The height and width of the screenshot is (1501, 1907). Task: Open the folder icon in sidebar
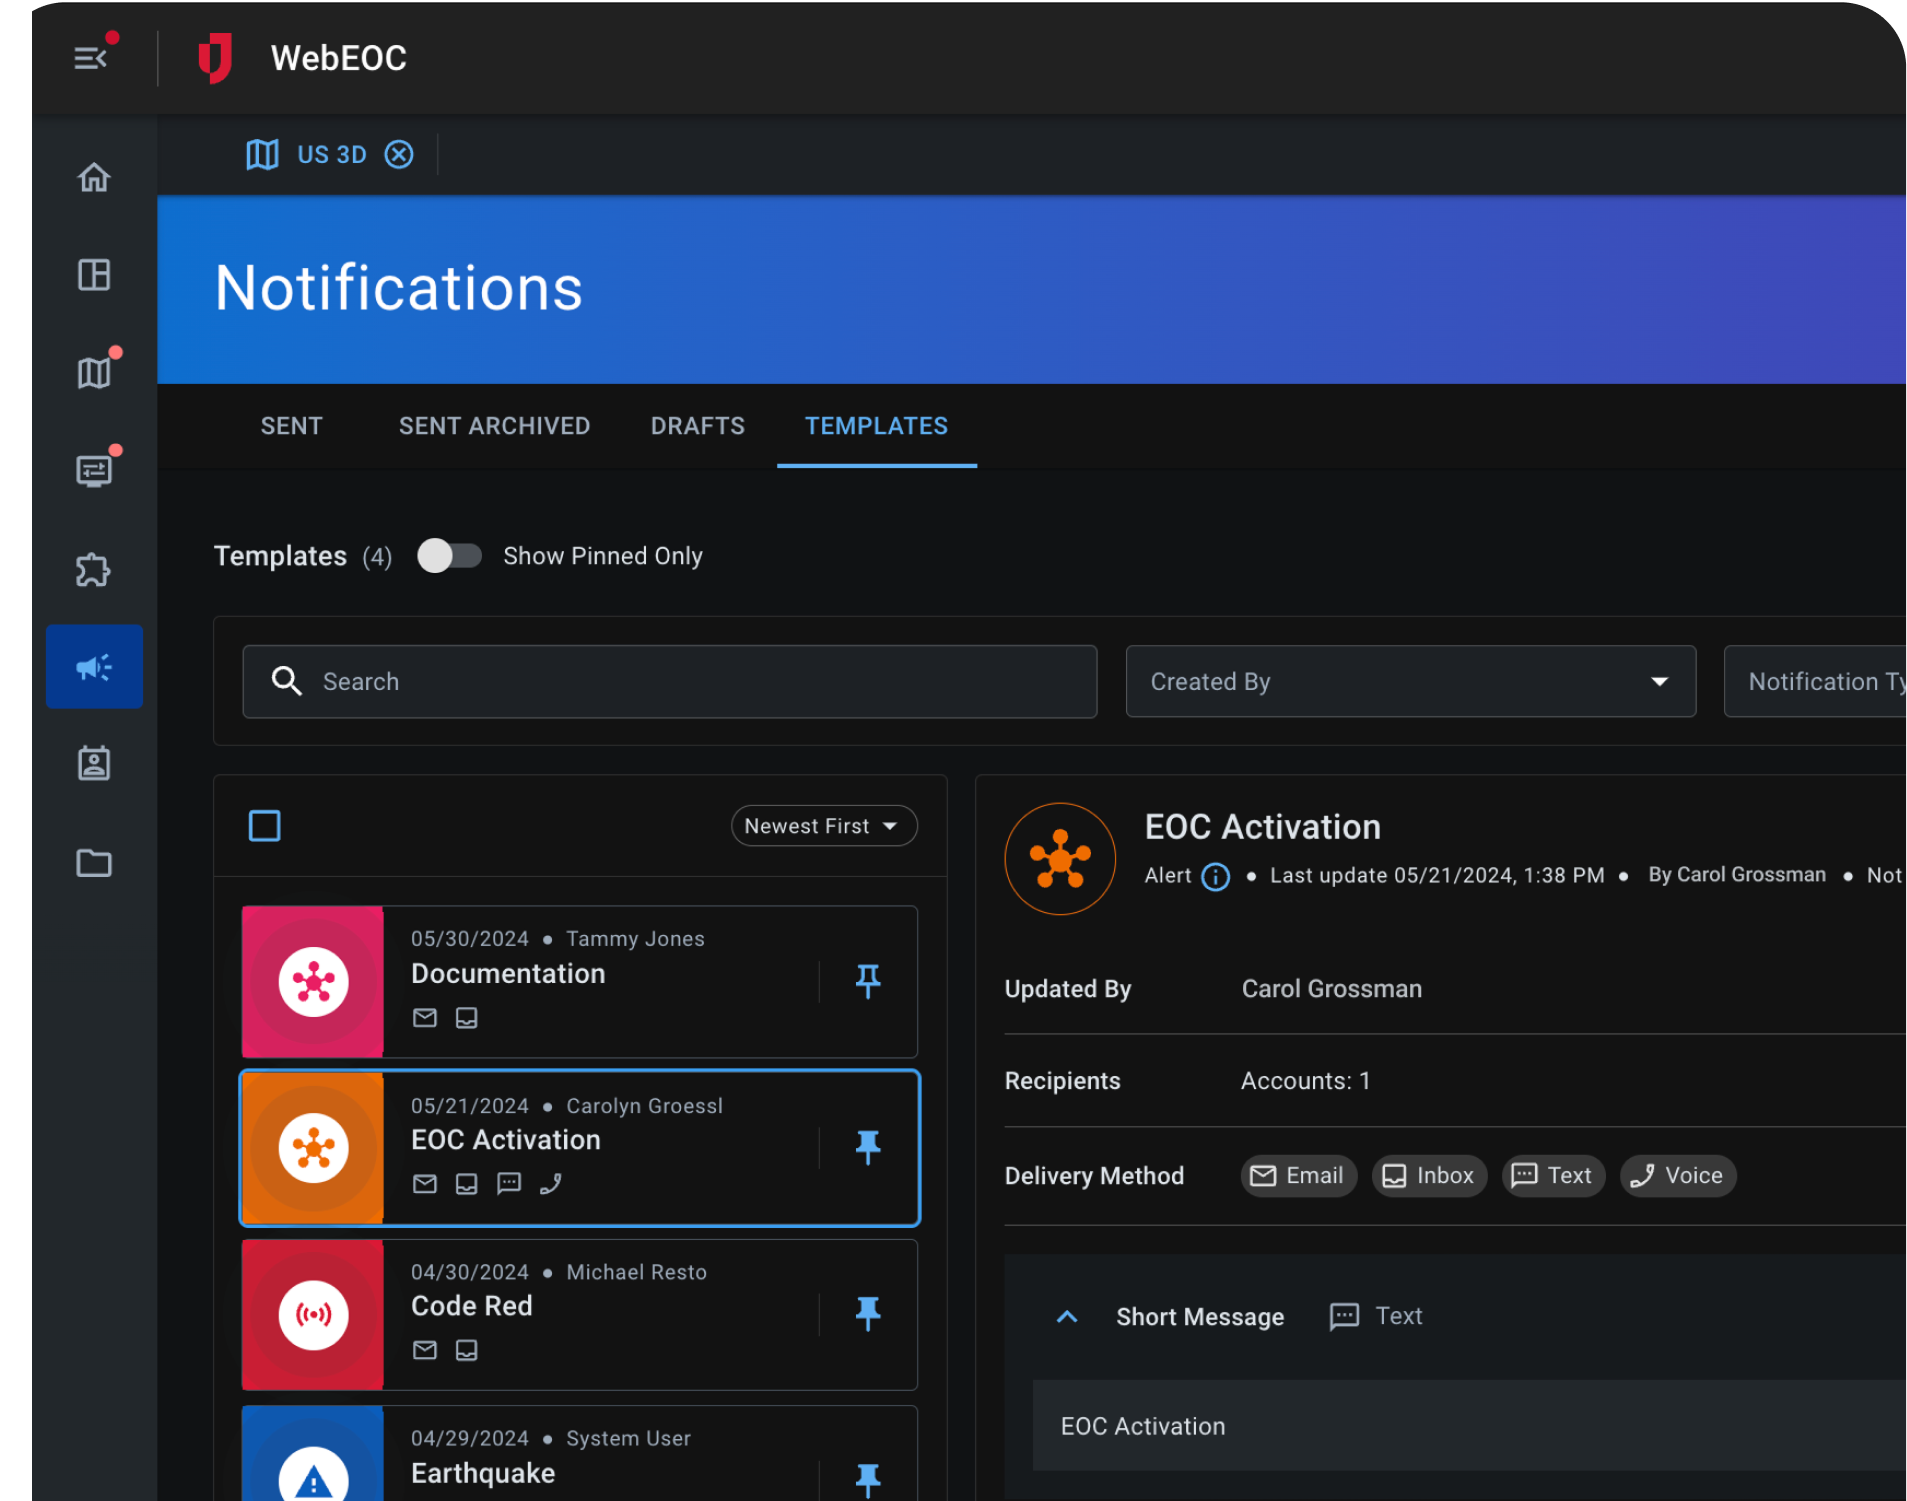(x=94, y=862)
